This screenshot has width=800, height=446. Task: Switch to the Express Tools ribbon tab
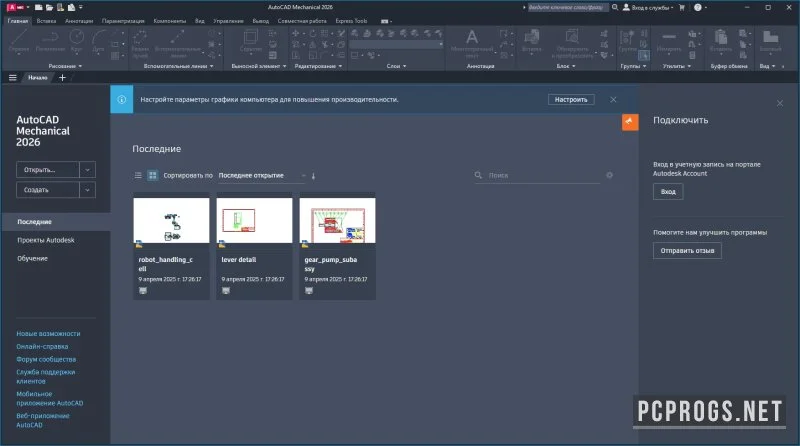351,21
